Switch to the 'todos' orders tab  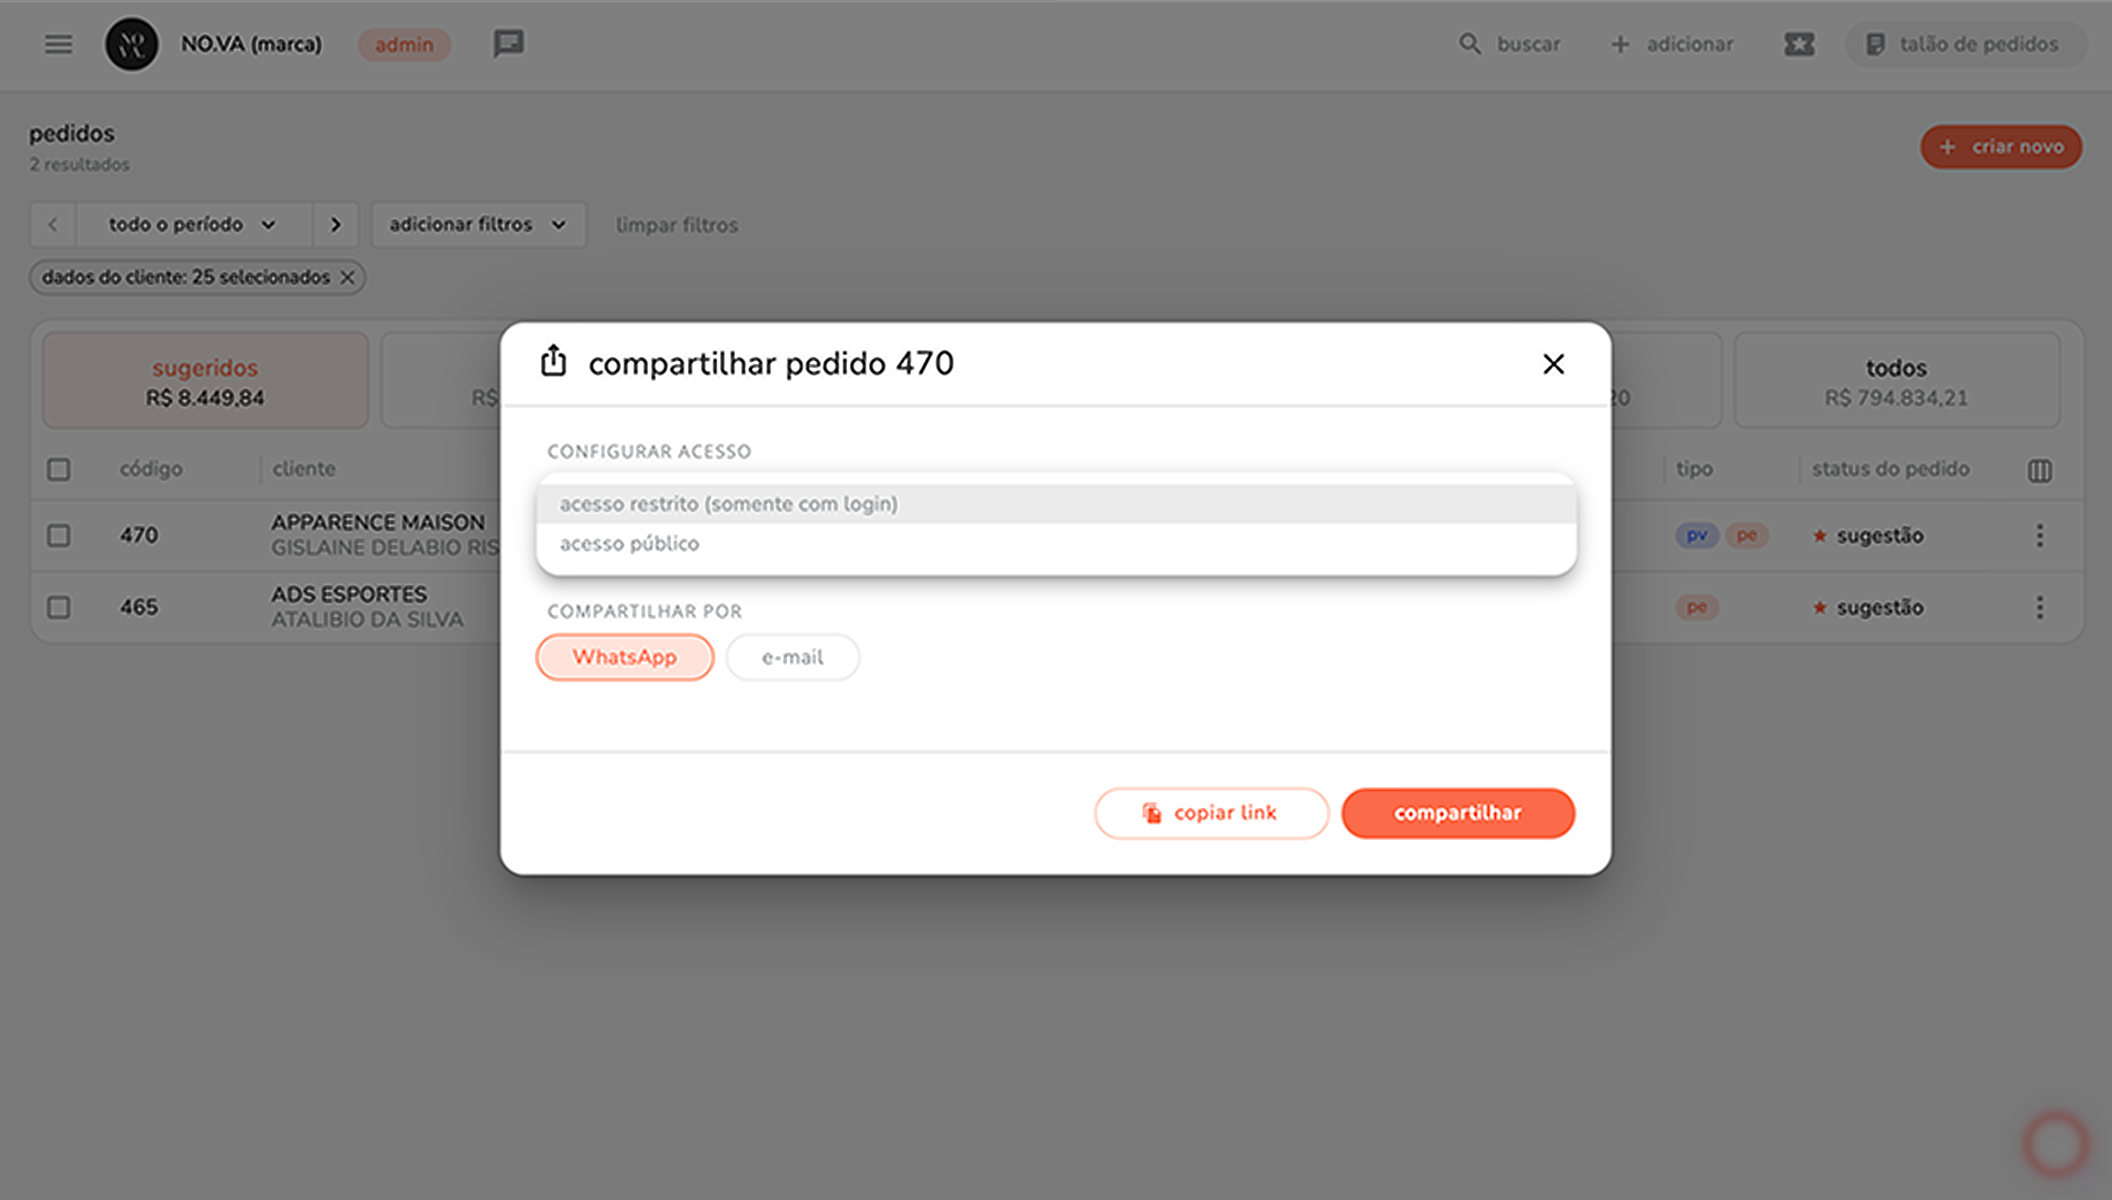click(x=1895, y=381)
